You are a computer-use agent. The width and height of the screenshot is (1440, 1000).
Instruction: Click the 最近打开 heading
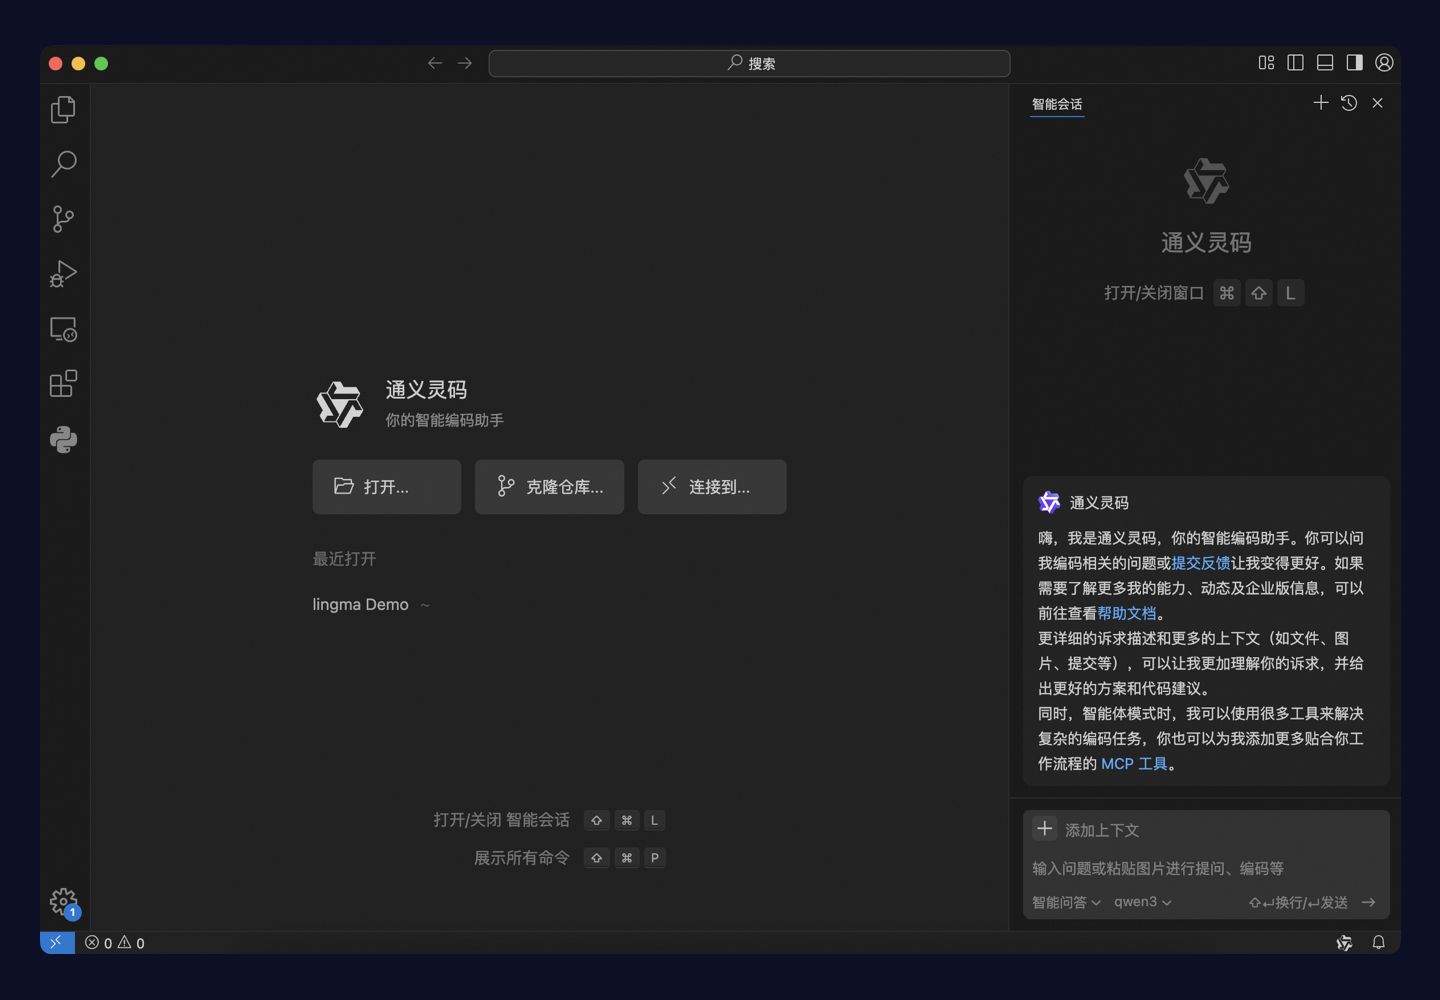tap(344, 559)
